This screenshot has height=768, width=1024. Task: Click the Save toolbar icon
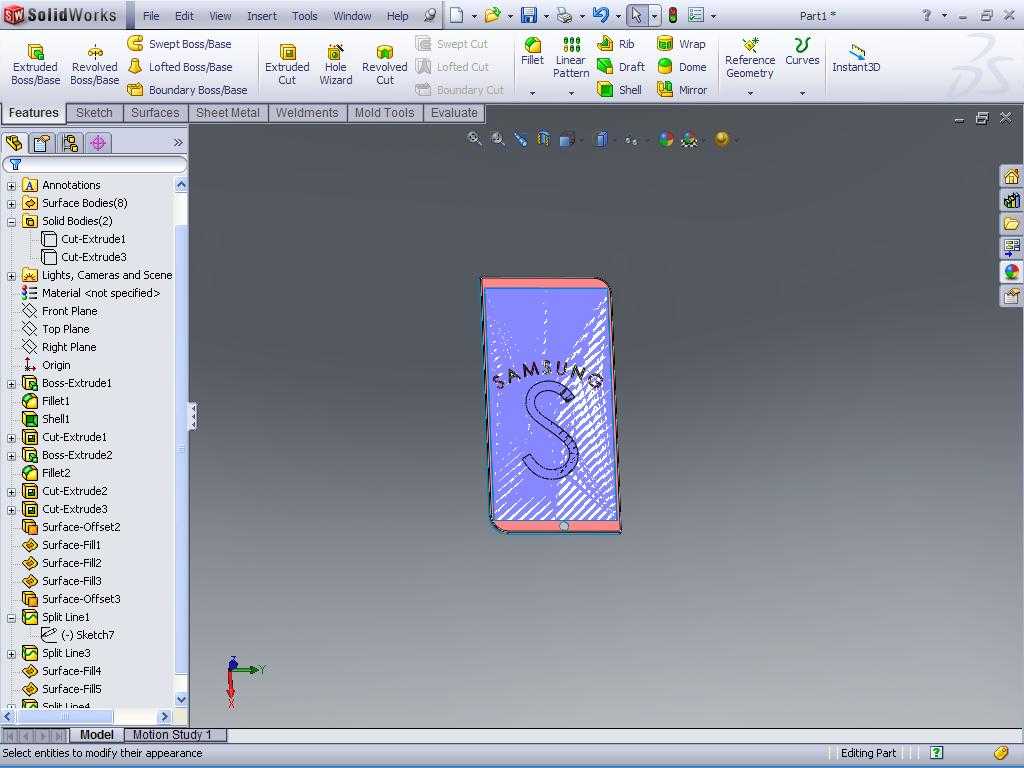click(528, 15)
